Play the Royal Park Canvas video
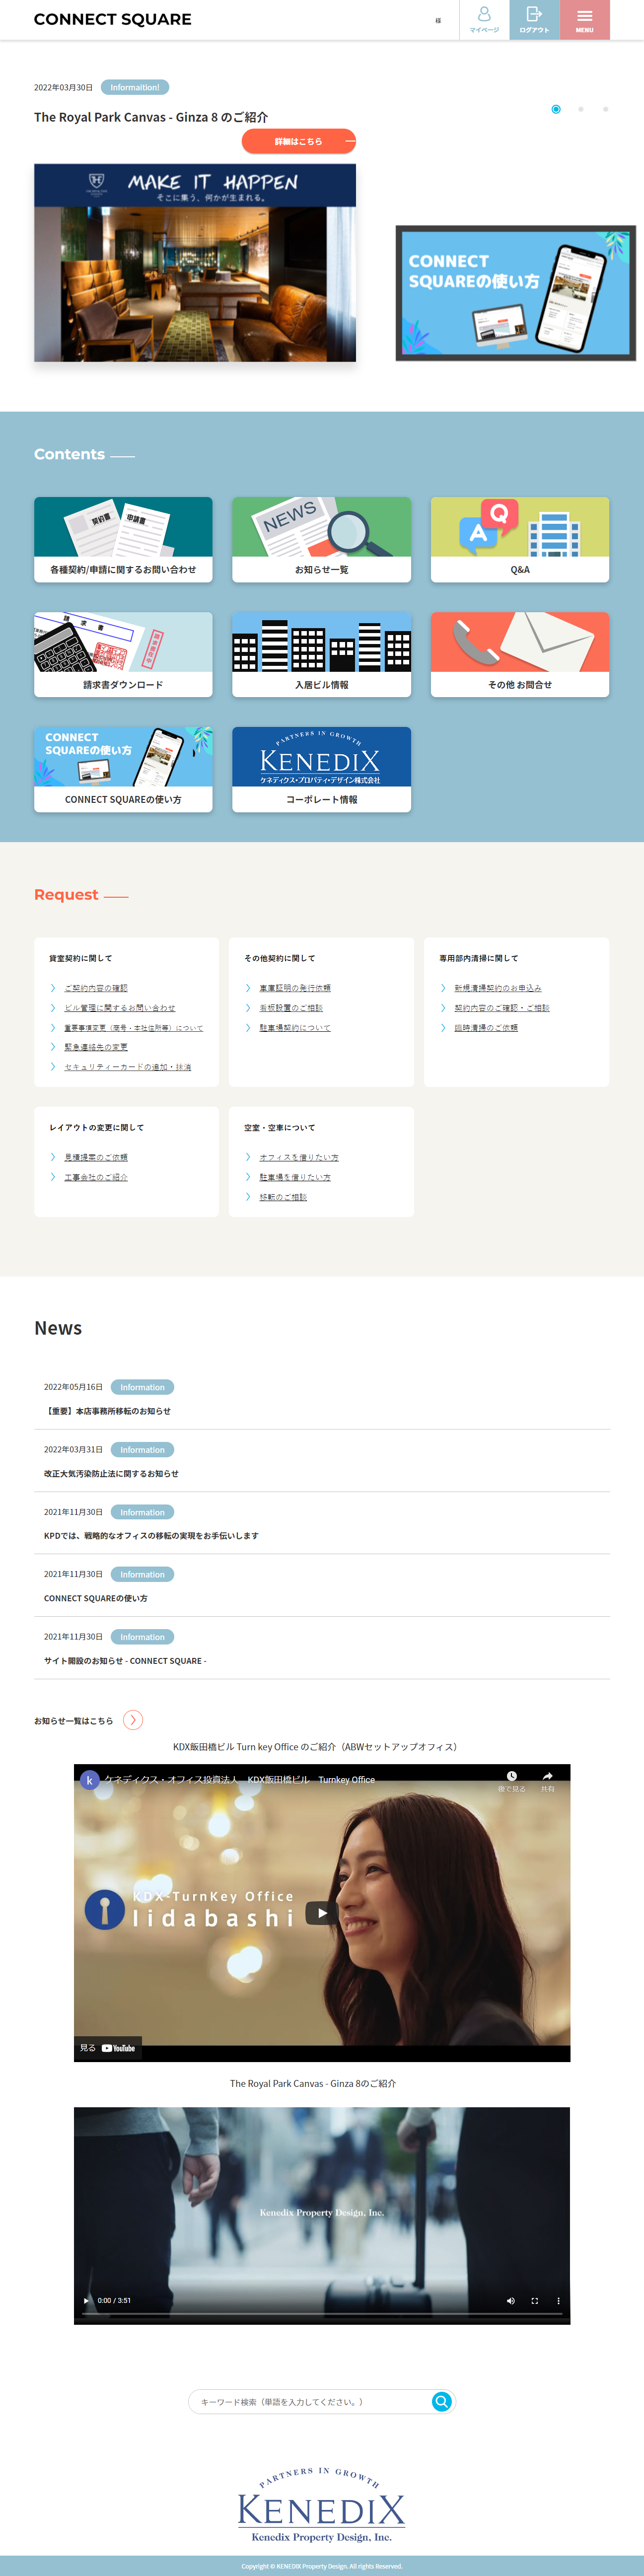Image resolution: width=644 pixels, height=2576 pixels. (86, 2301)
